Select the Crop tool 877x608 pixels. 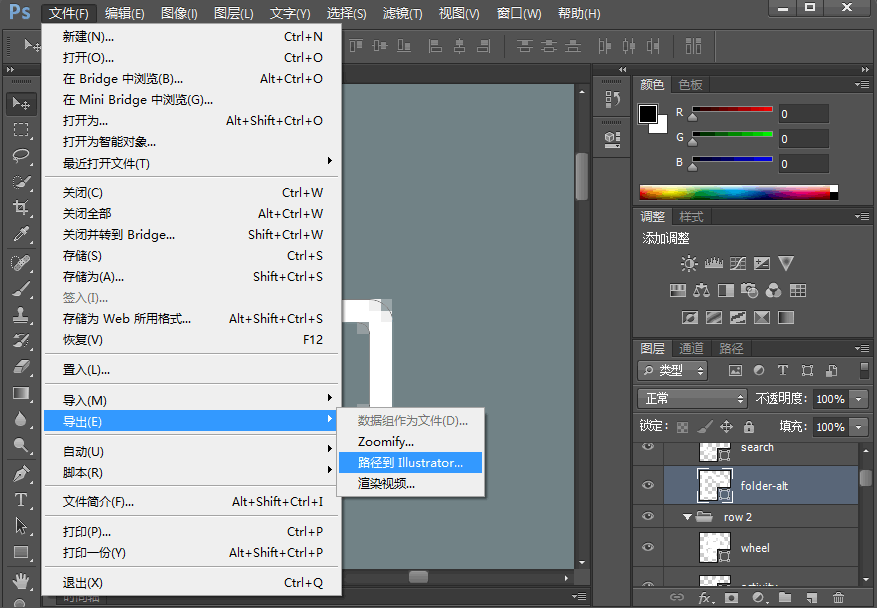21,207
